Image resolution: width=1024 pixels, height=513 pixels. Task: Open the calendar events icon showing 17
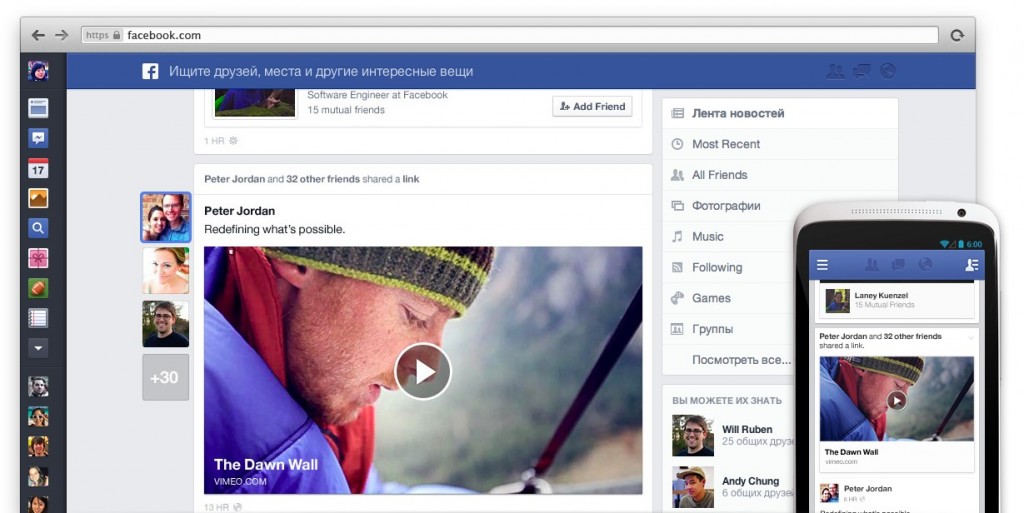pos(38,168)
